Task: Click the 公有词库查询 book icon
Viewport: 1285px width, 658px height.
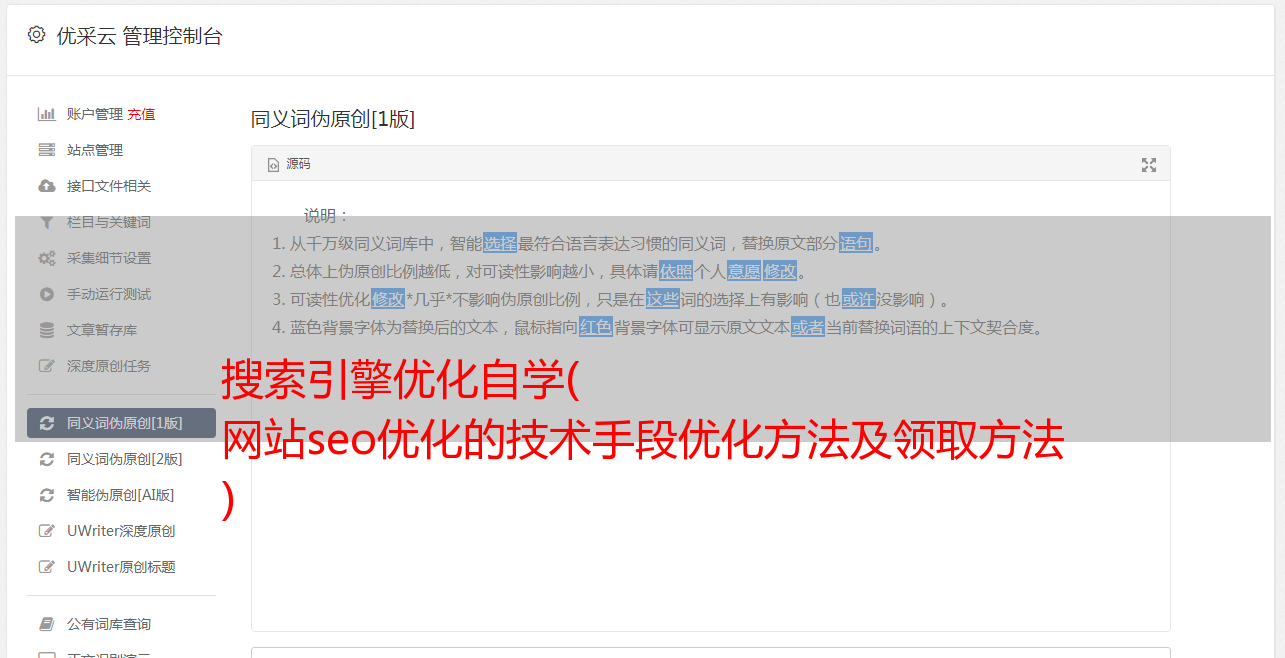Action: point(46,624)
